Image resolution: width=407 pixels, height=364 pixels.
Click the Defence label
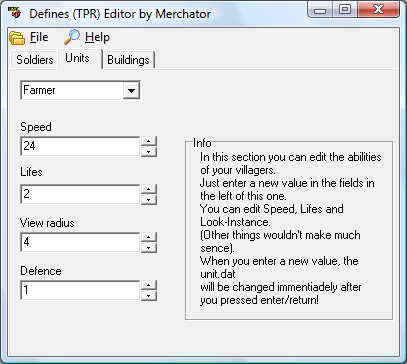[41, 271]
